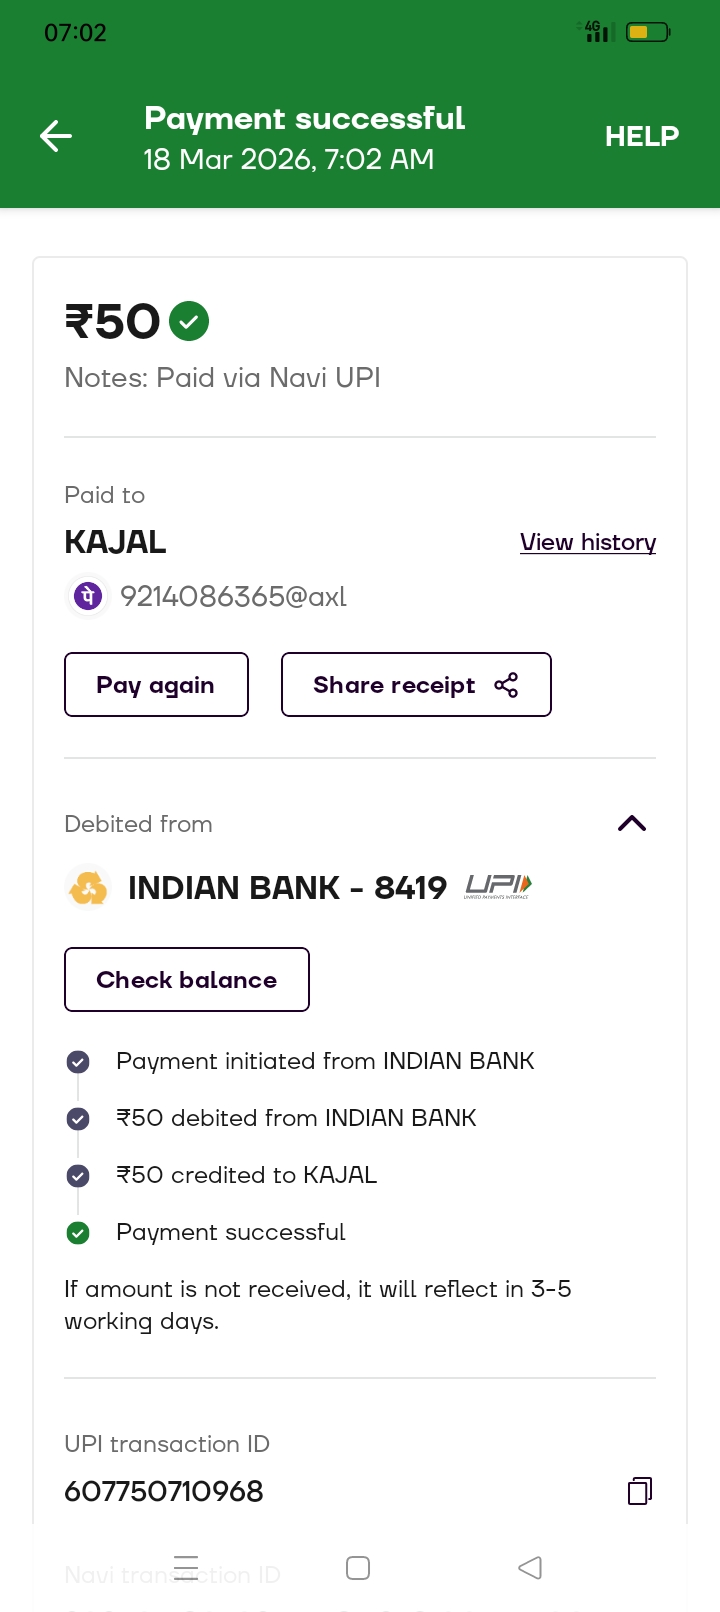Tap checkmark for ₹50 debited step

(78, 1119)
